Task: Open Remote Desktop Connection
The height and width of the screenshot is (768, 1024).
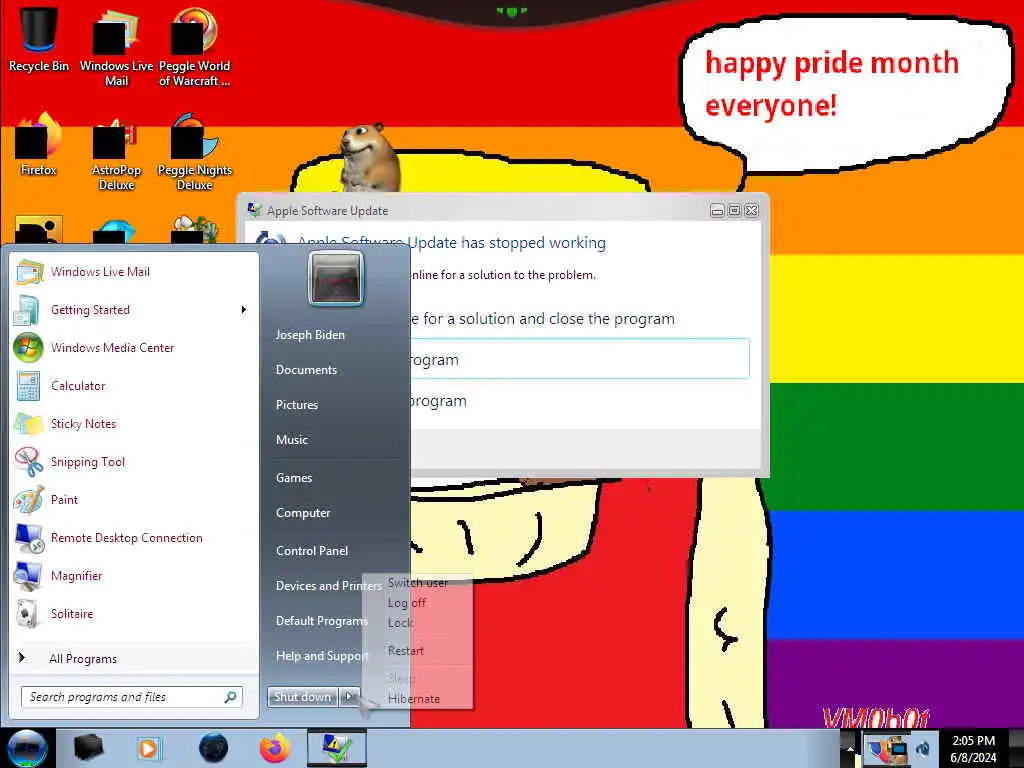Action: pos(134,537)
